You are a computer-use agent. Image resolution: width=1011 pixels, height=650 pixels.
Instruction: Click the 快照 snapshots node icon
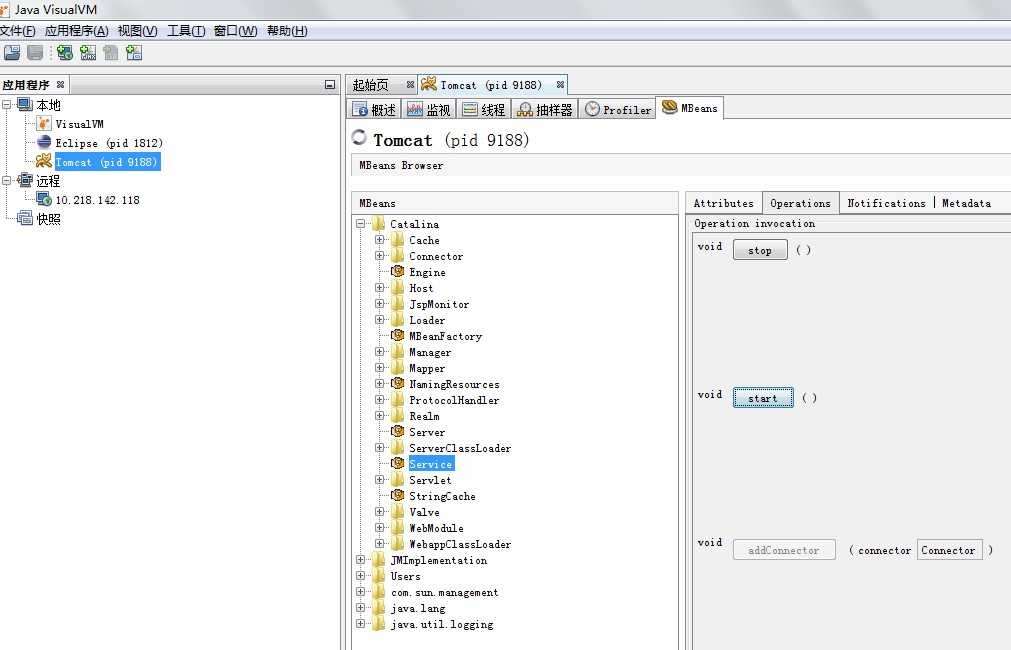25,218
